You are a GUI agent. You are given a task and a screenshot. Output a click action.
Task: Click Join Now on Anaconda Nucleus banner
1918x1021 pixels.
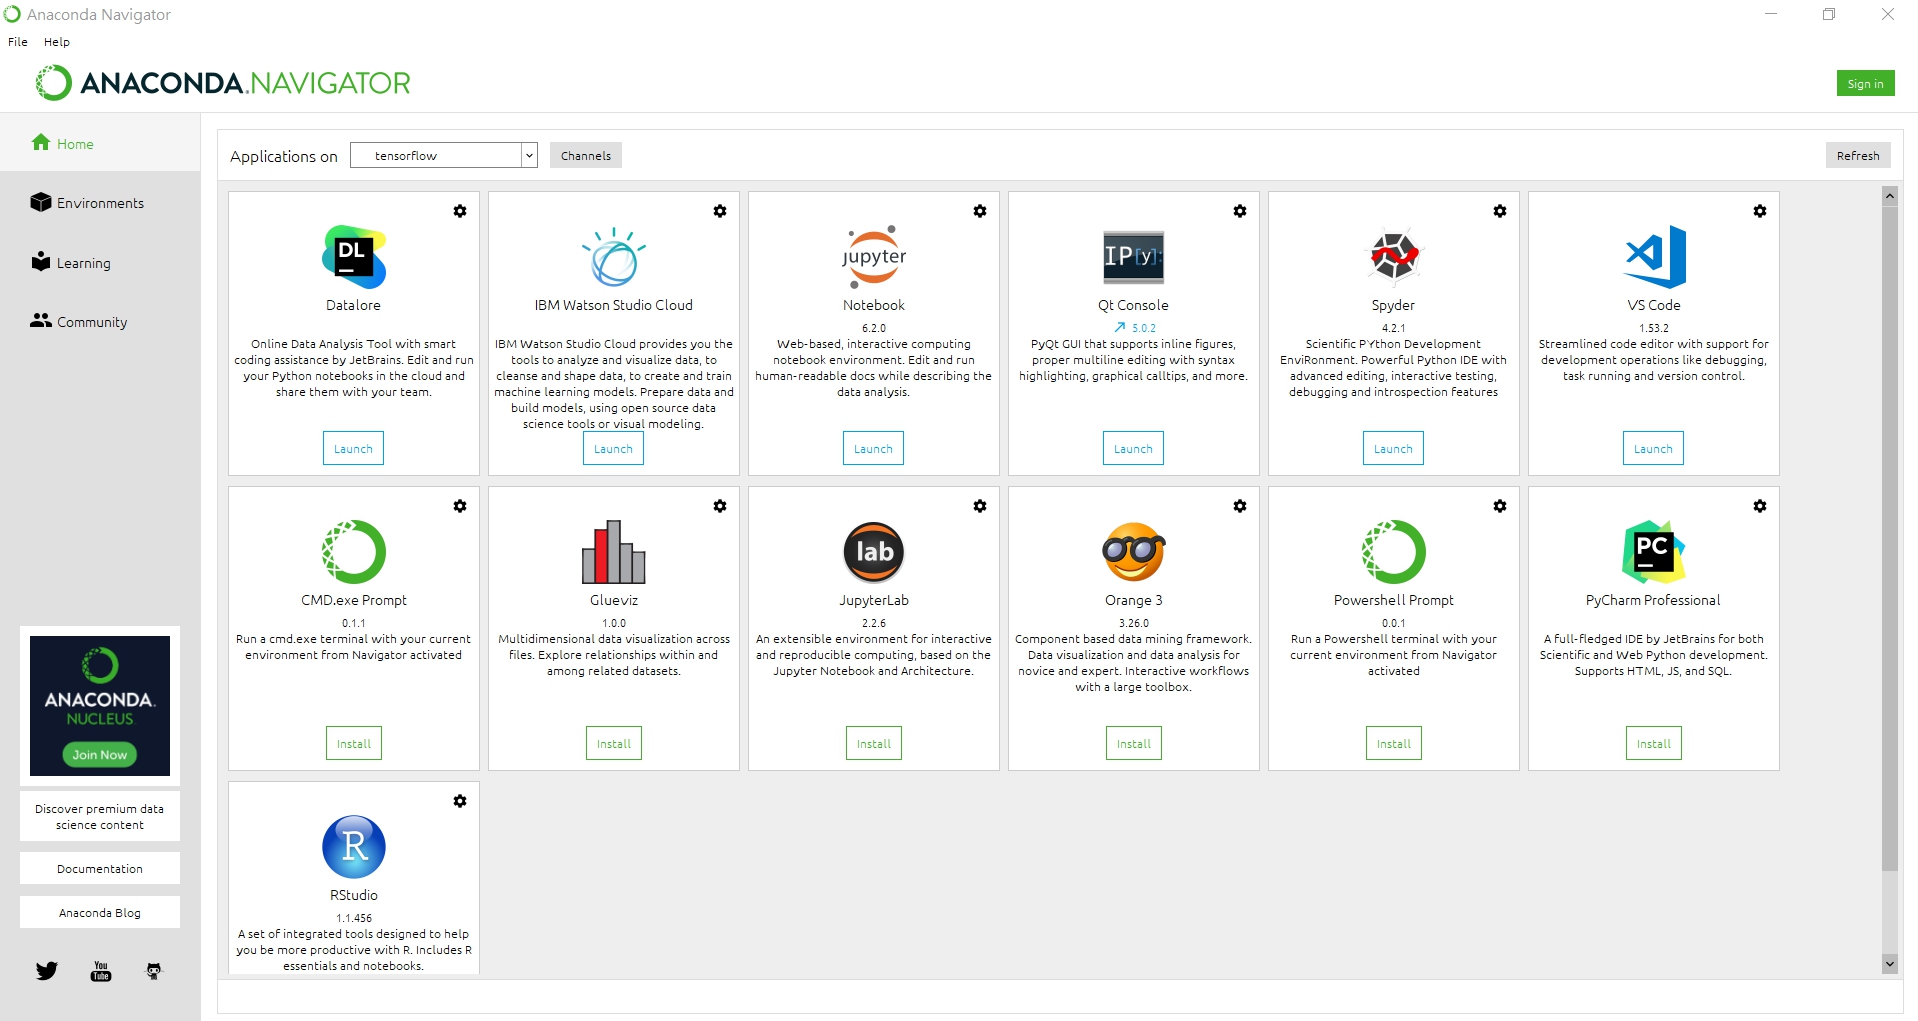click(x=100, y=755)
